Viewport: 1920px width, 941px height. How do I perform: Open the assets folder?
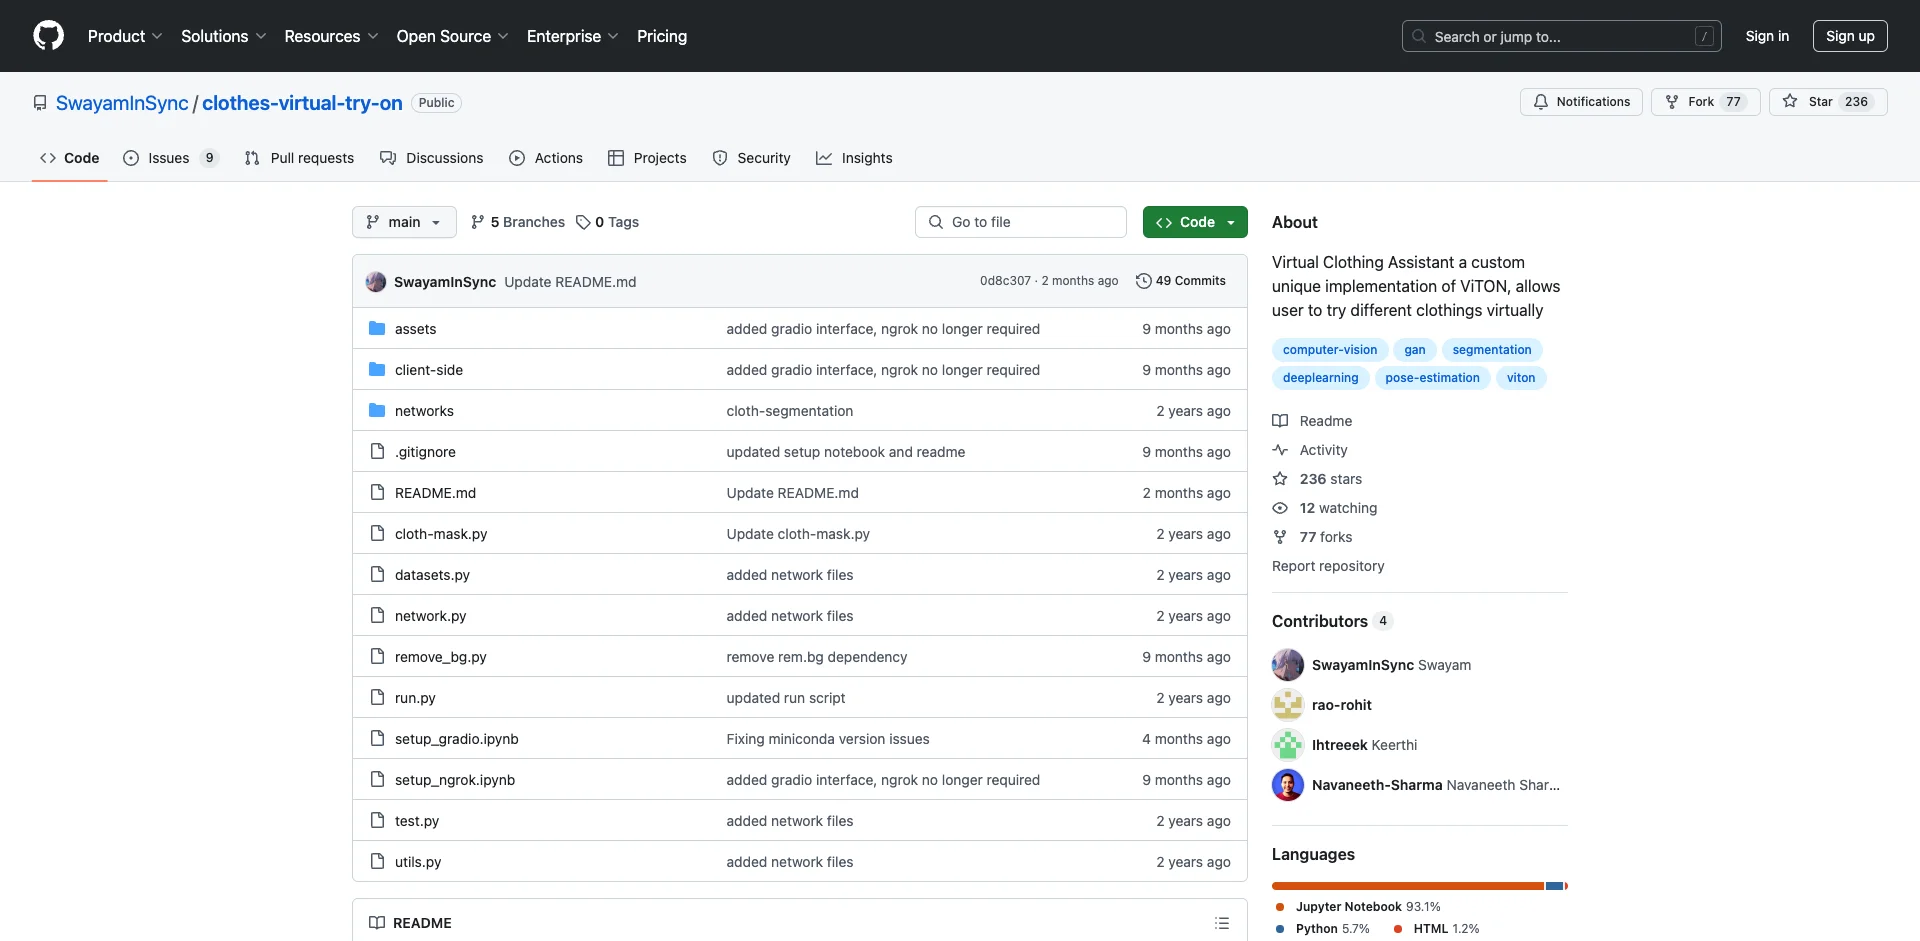[x=415, y=329]
